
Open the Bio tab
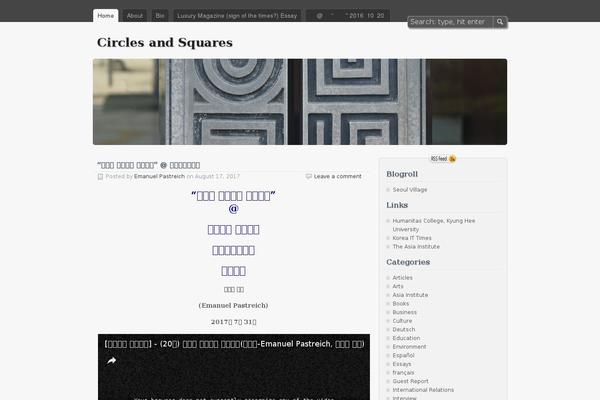(160, 16)
